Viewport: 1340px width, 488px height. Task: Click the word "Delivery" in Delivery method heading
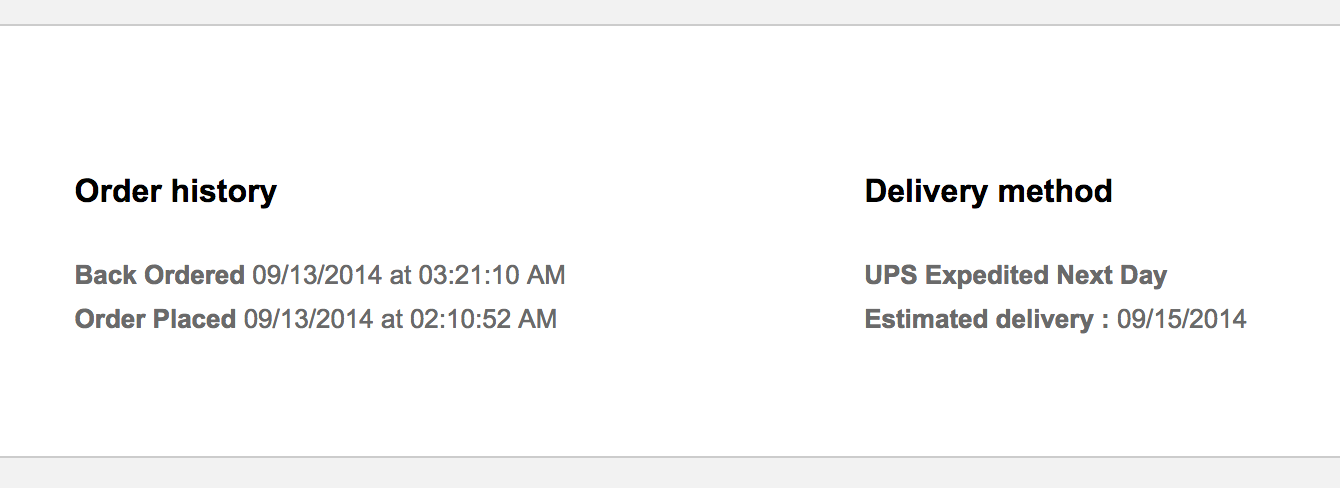tap(924, 191)
